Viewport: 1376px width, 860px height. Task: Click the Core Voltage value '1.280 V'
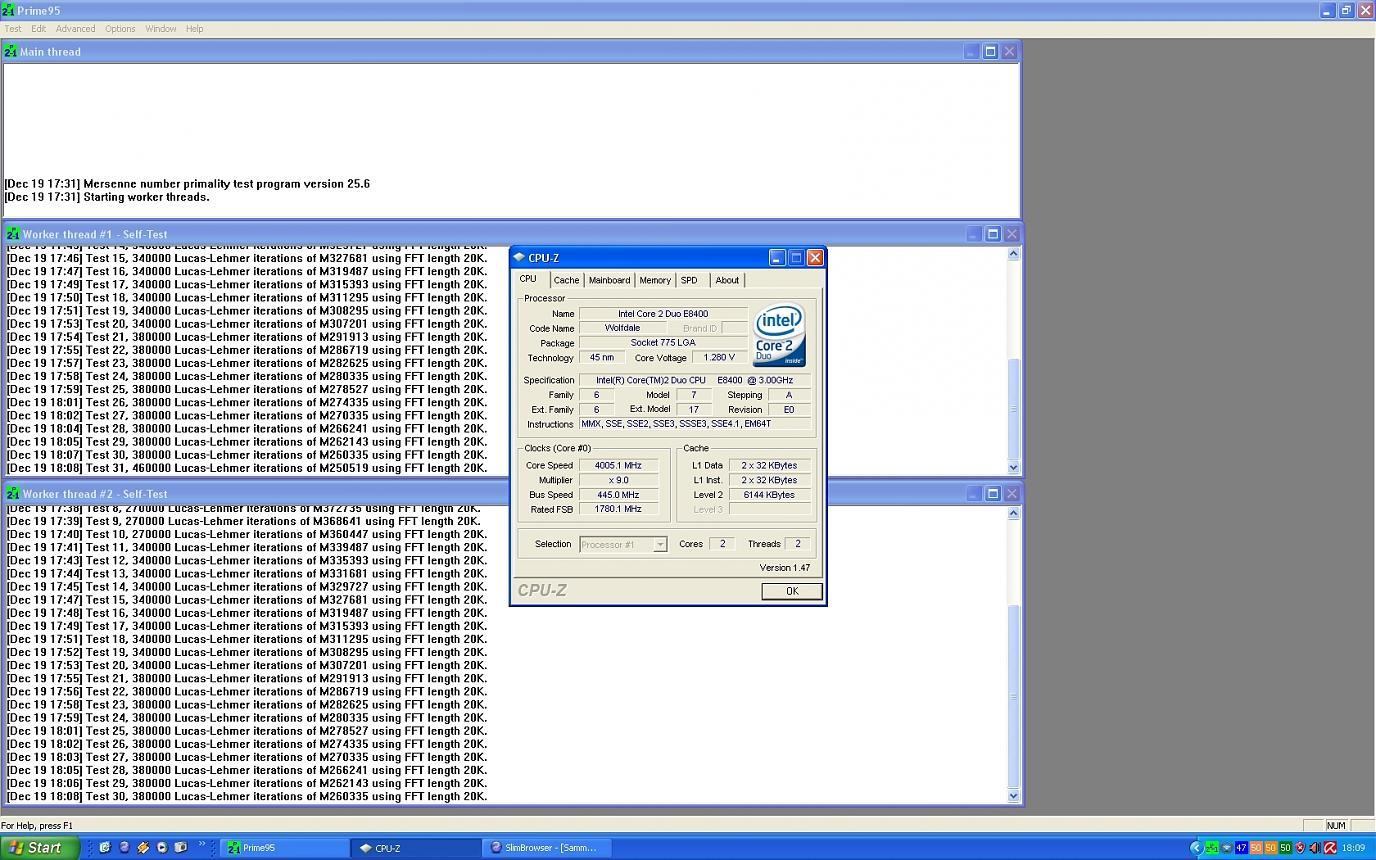coord(718,357)
